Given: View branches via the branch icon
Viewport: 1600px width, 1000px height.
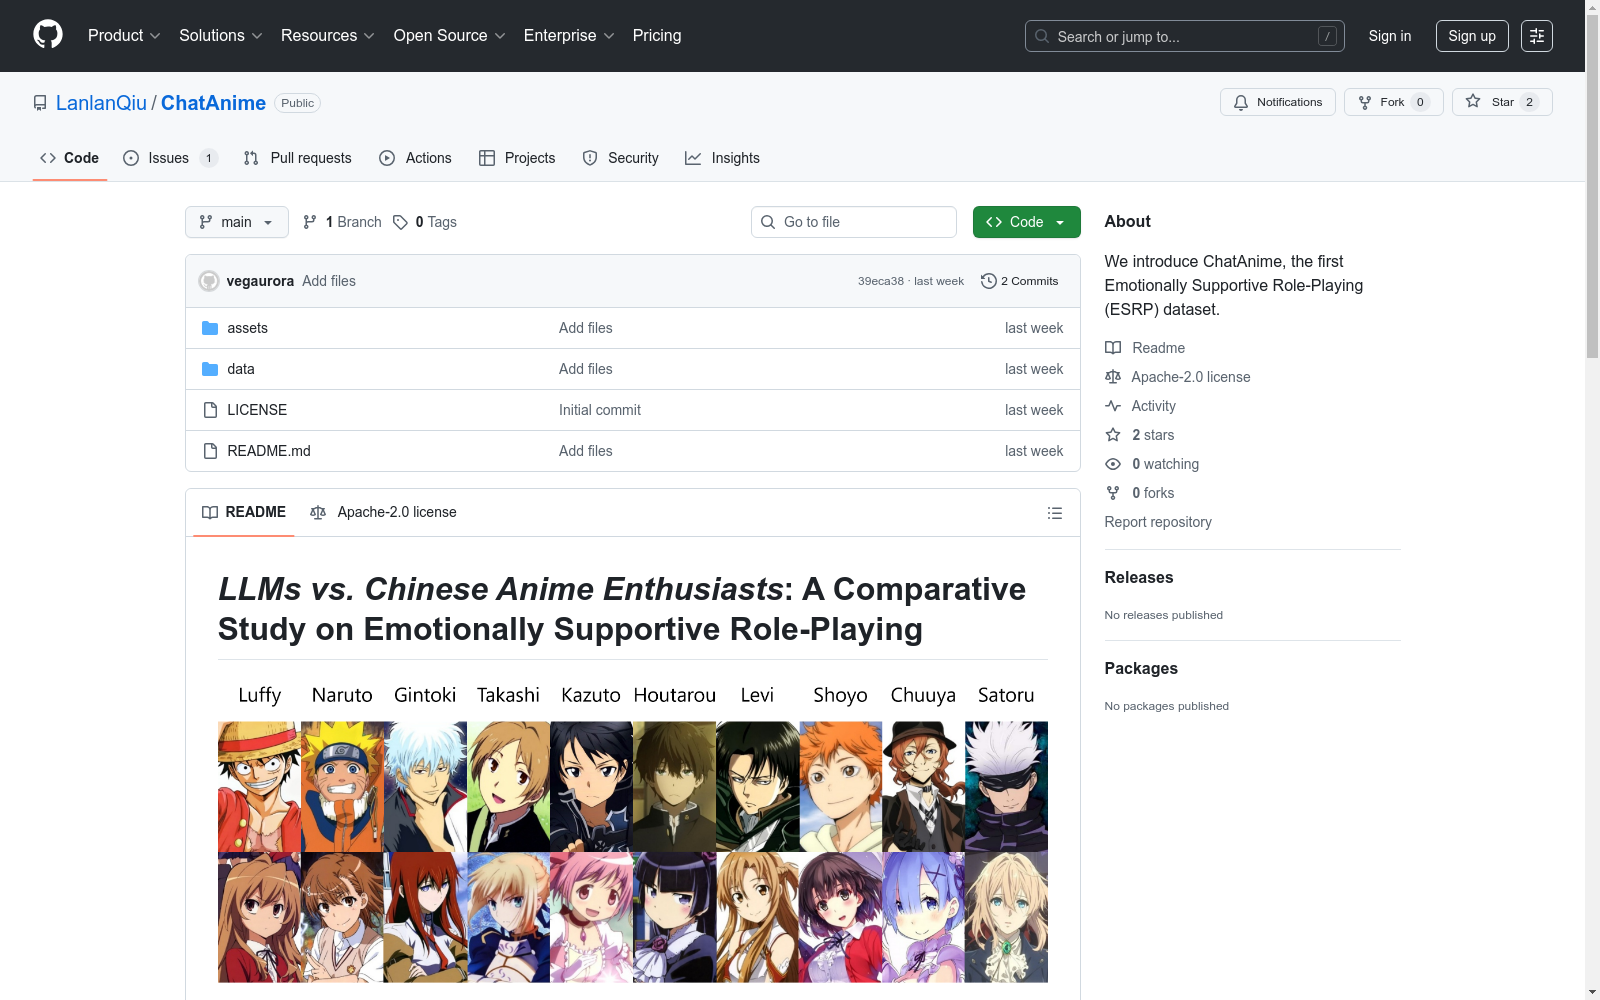Looking at the screenshot, I should [x=310, y=222].
